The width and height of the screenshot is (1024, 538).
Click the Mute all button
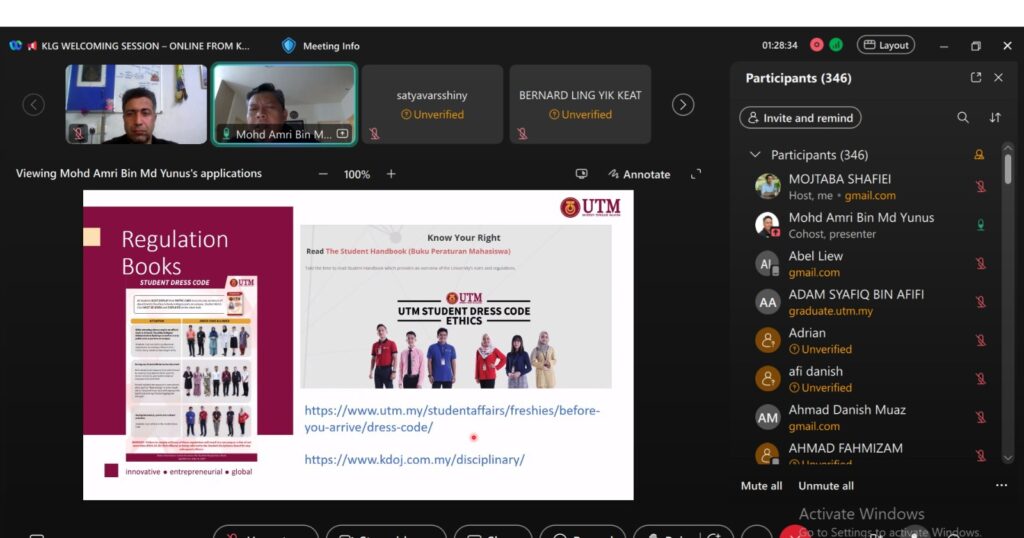click(761, 486)
